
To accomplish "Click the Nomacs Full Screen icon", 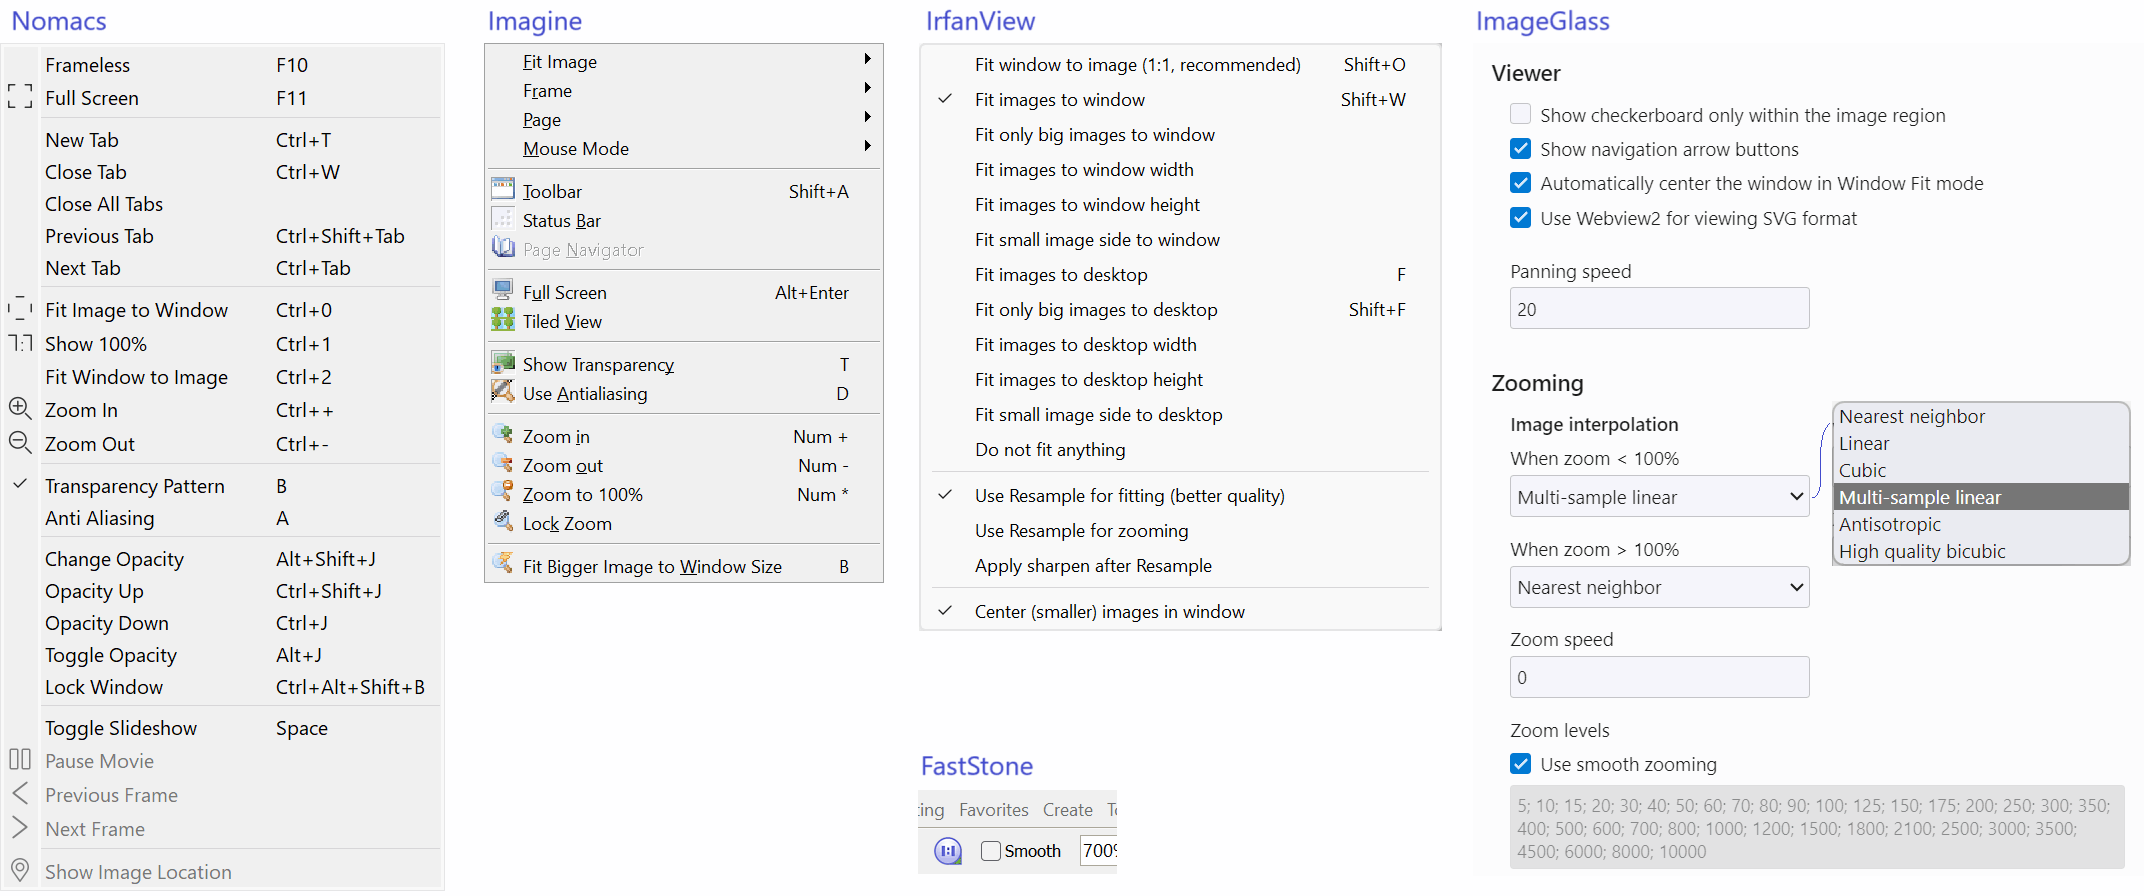I will pyautogui.click(x=20, y=97).
